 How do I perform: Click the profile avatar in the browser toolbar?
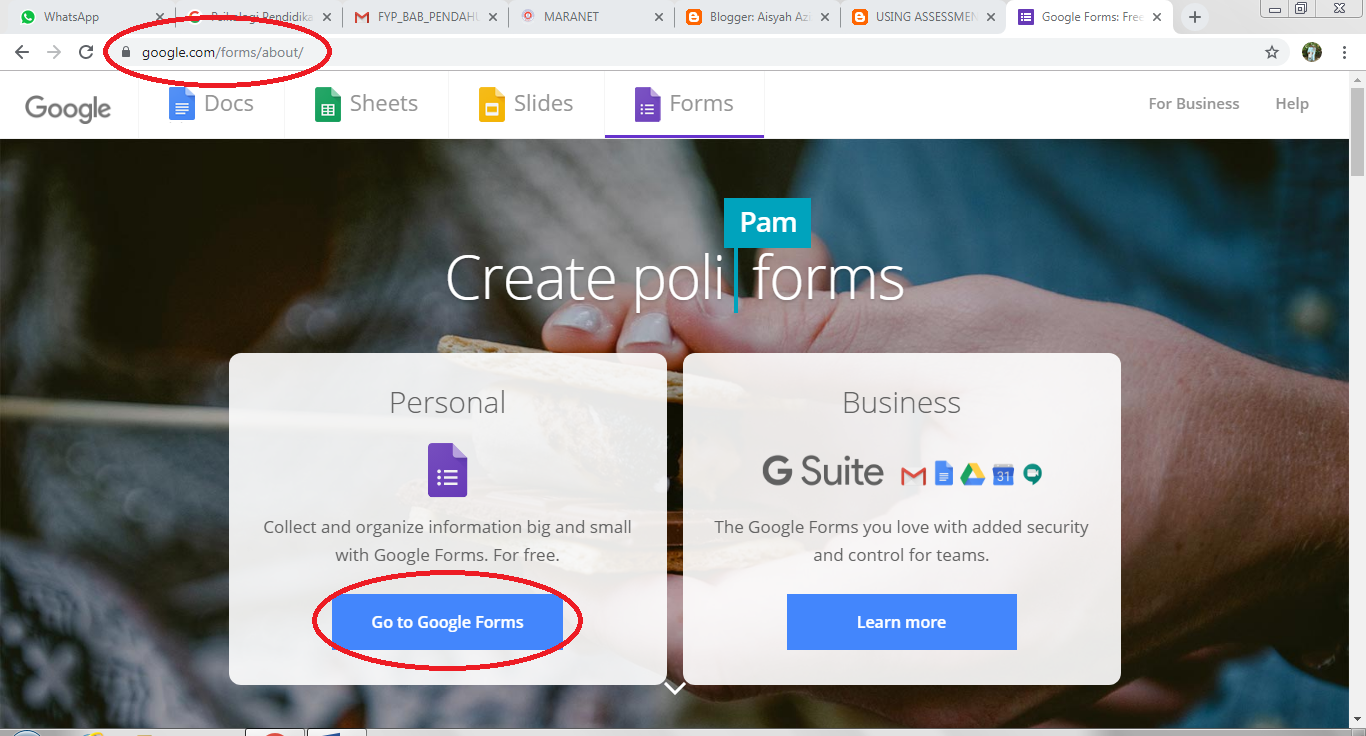pyautogui.click(x=1311, y=51)
